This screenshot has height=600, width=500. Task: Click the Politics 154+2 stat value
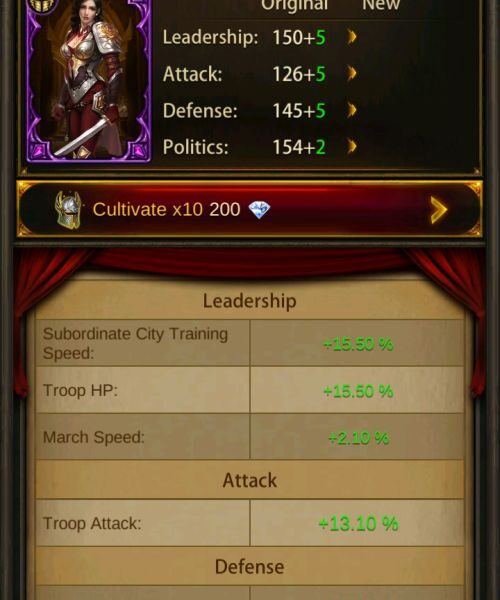(x=299, y=147)
